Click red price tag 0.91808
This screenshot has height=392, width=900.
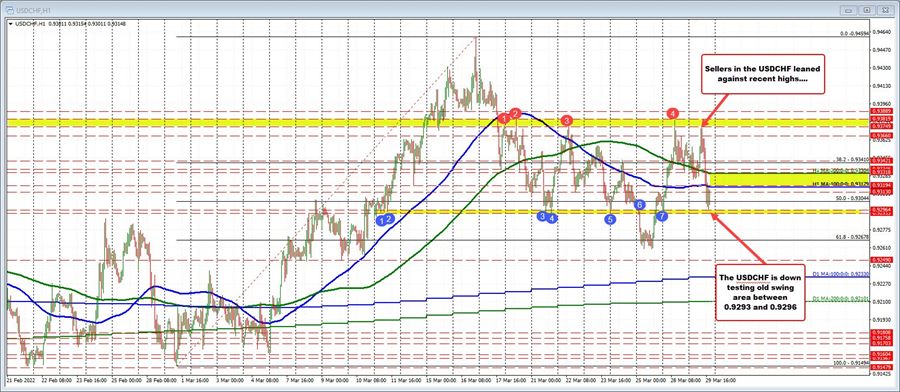[881, 332]
